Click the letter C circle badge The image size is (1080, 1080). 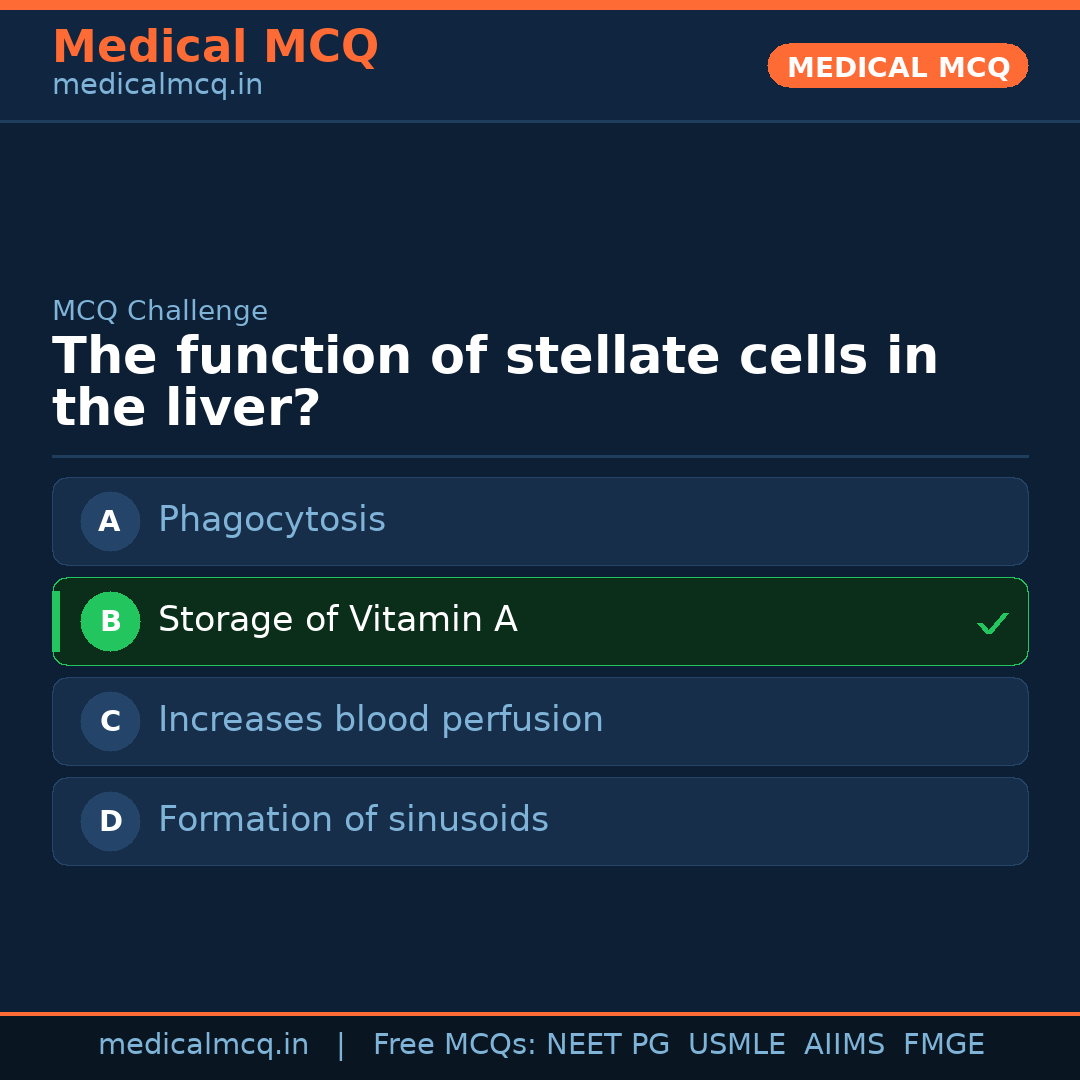tap(110, 721)
